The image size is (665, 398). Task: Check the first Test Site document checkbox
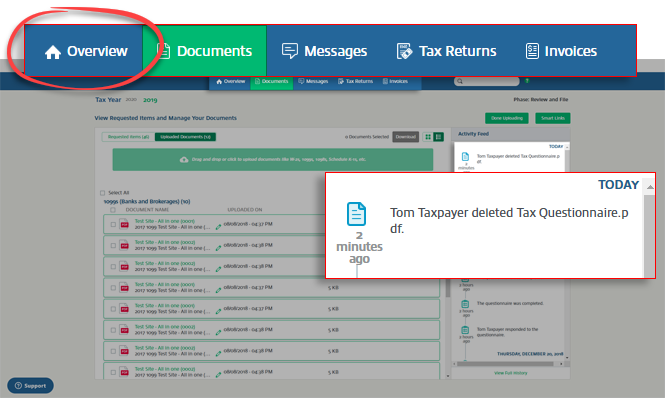click(x=113, y=224)
